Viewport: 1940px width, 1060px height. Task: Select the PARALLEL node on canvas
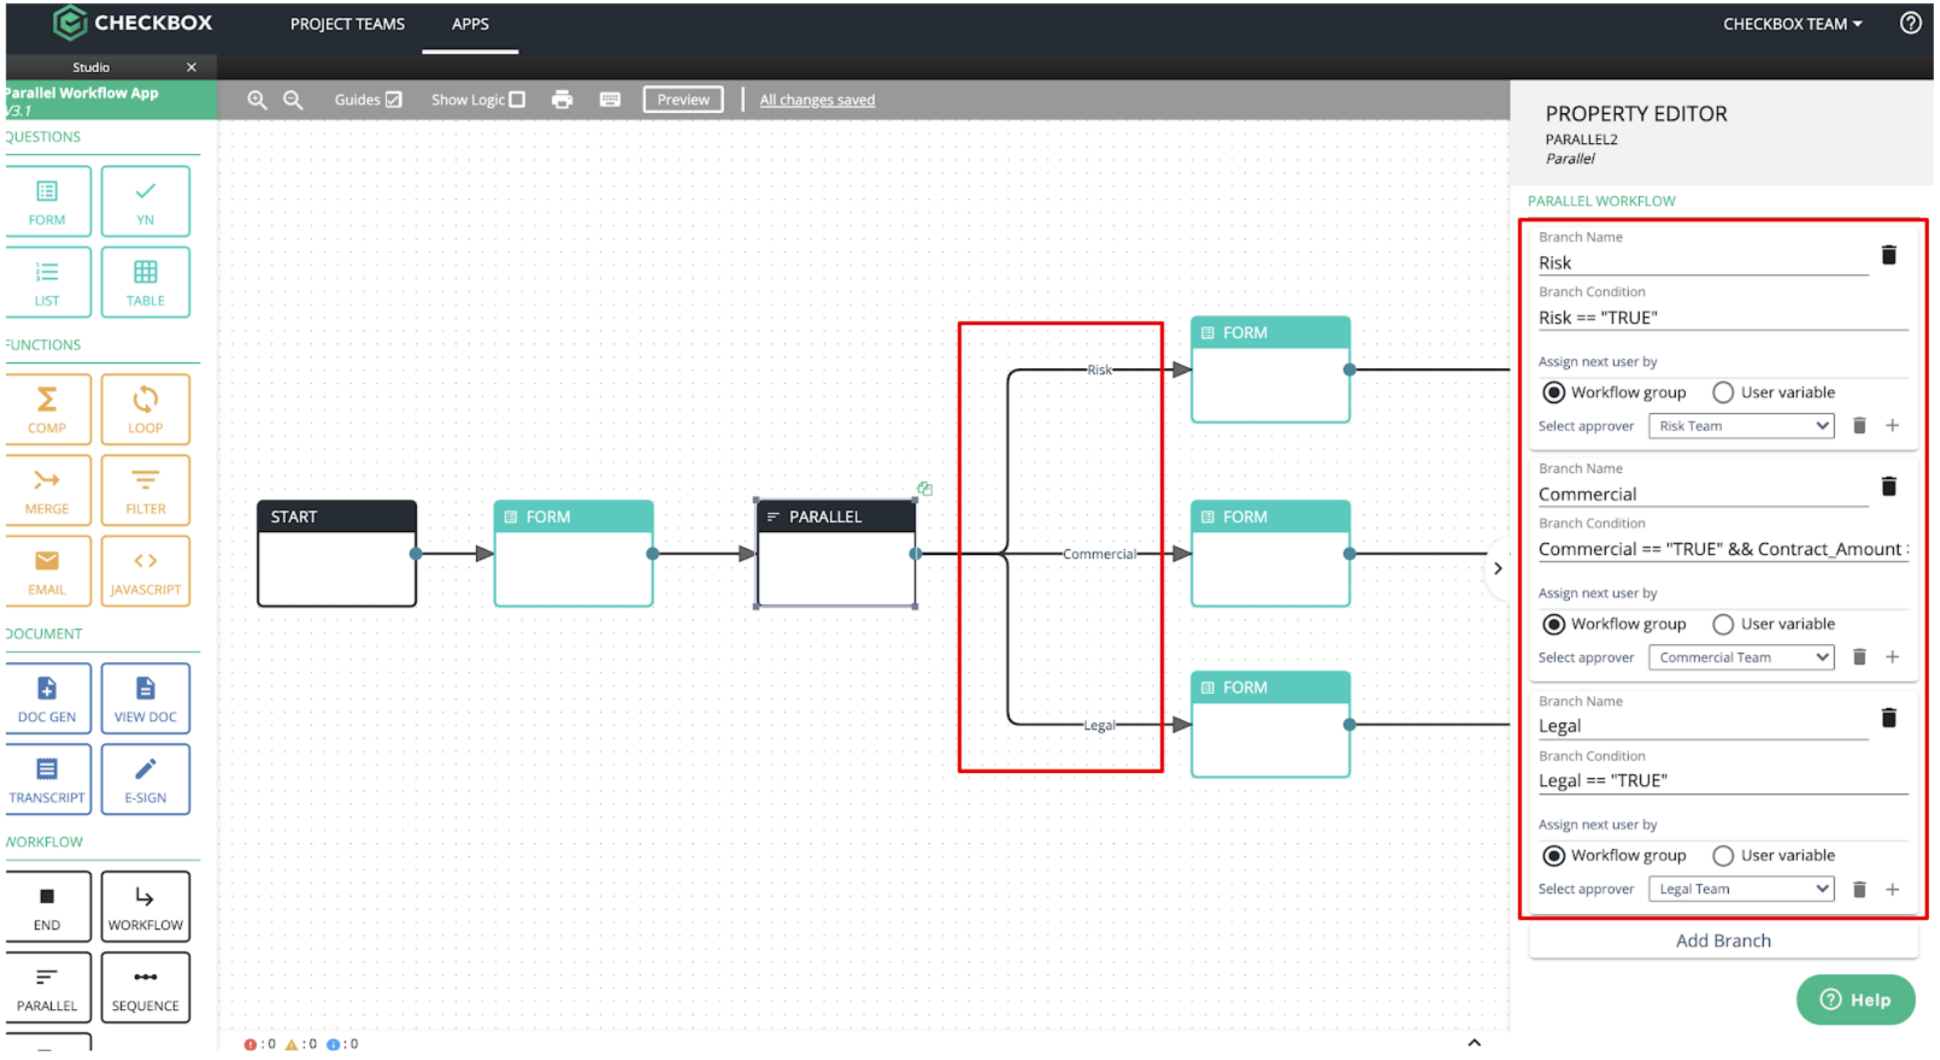click(x=836, y=554)
